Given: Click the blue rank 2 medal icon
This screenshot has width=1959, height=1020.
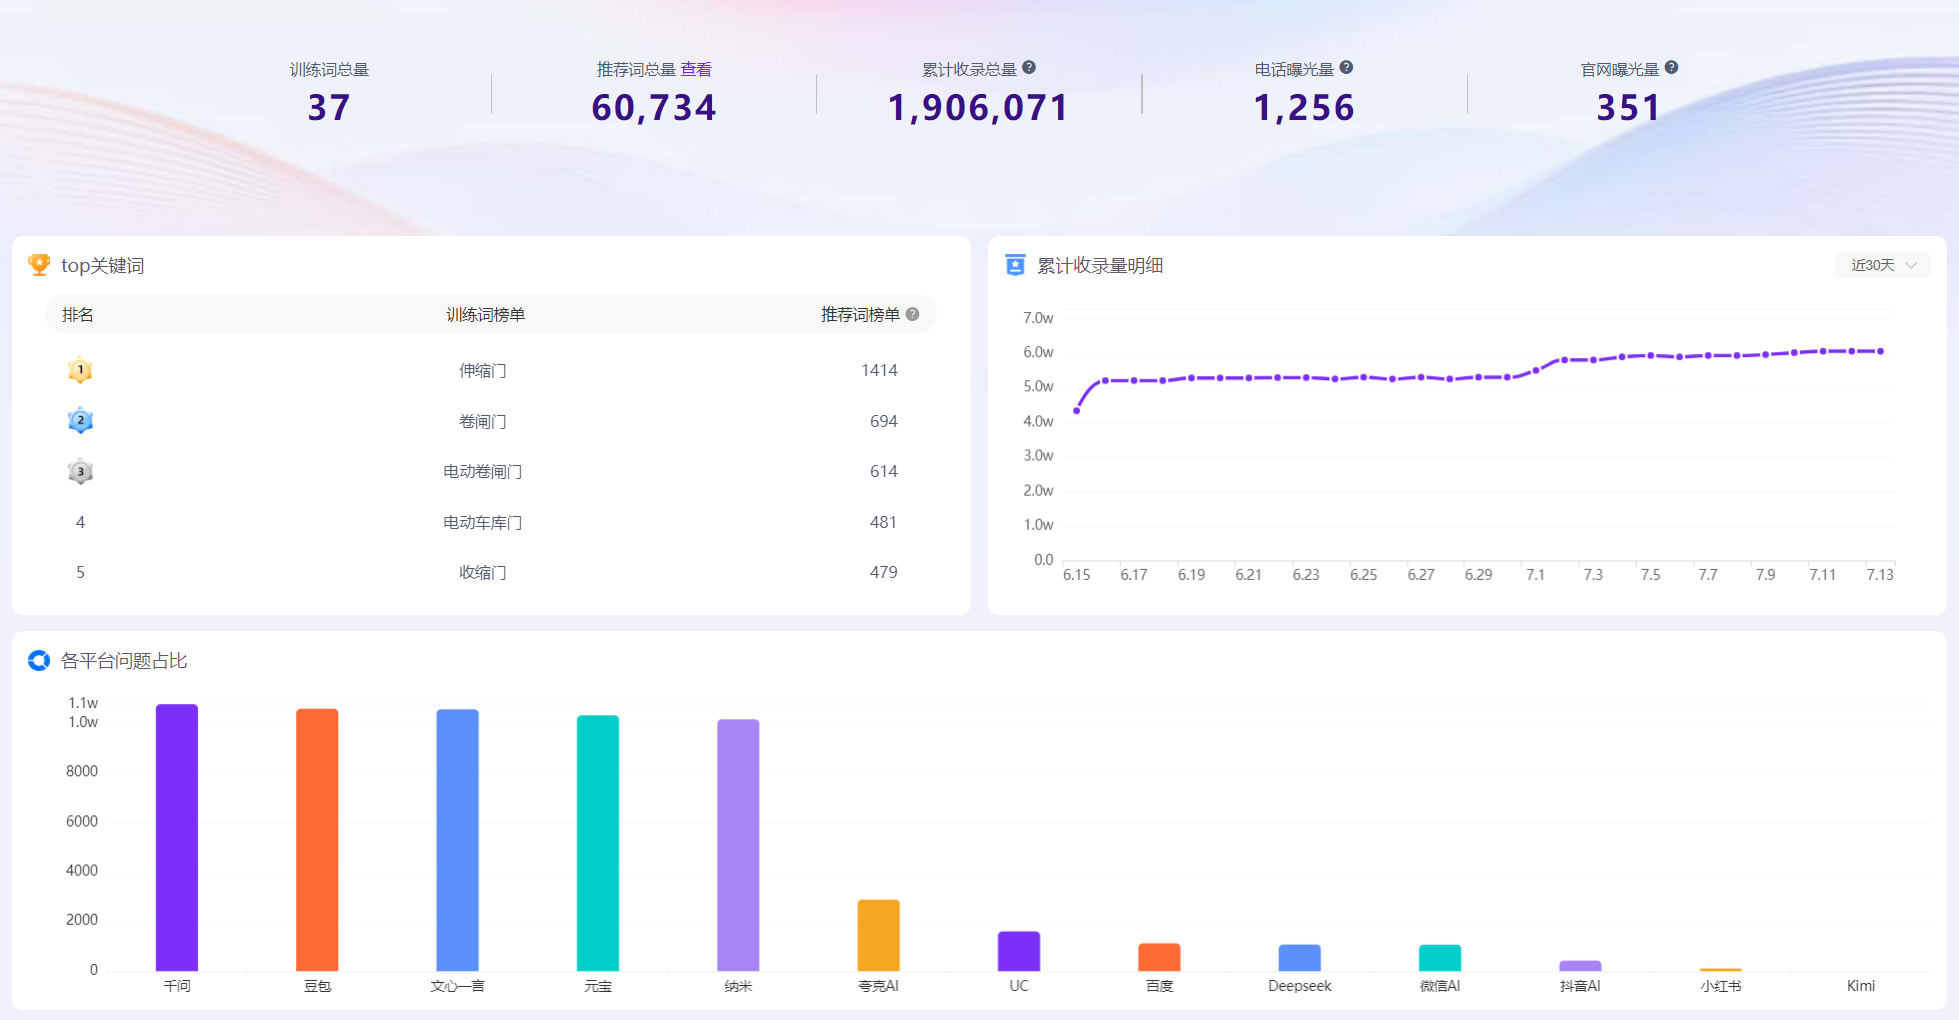Looking at the screenshot, I should [80, 421].
